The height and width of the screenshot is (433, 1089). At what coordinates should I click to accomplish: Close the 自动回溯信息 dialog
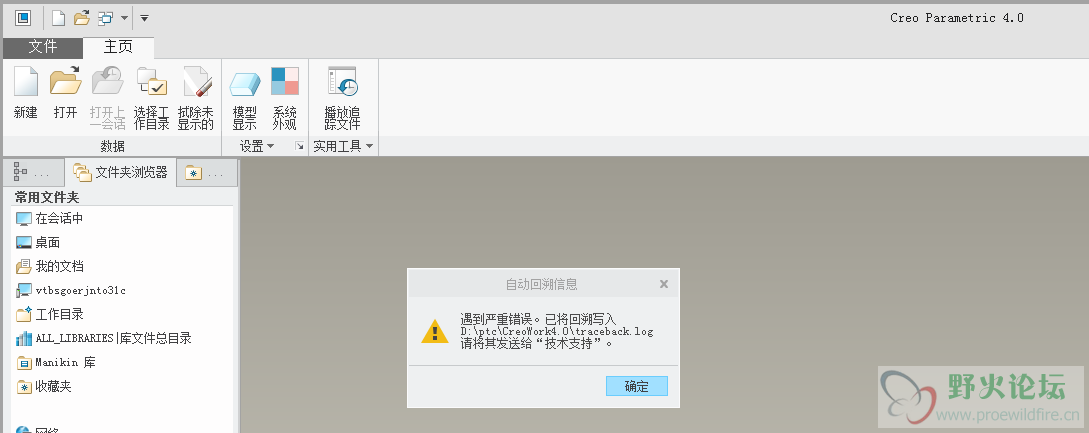tap(664, 284)
